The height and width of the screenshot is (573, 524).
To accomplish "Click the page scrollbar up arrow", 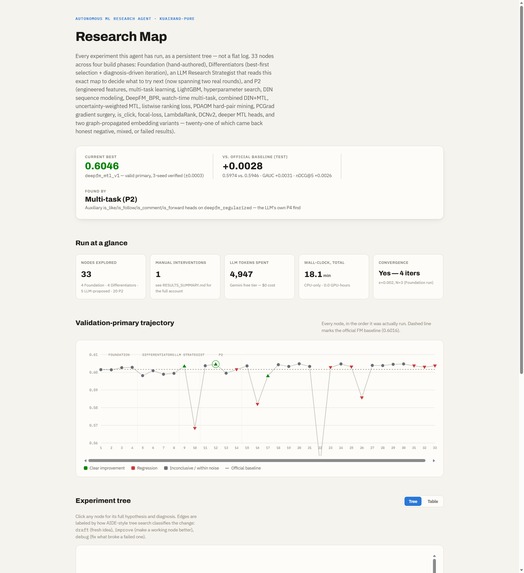I will pos(521,3).
